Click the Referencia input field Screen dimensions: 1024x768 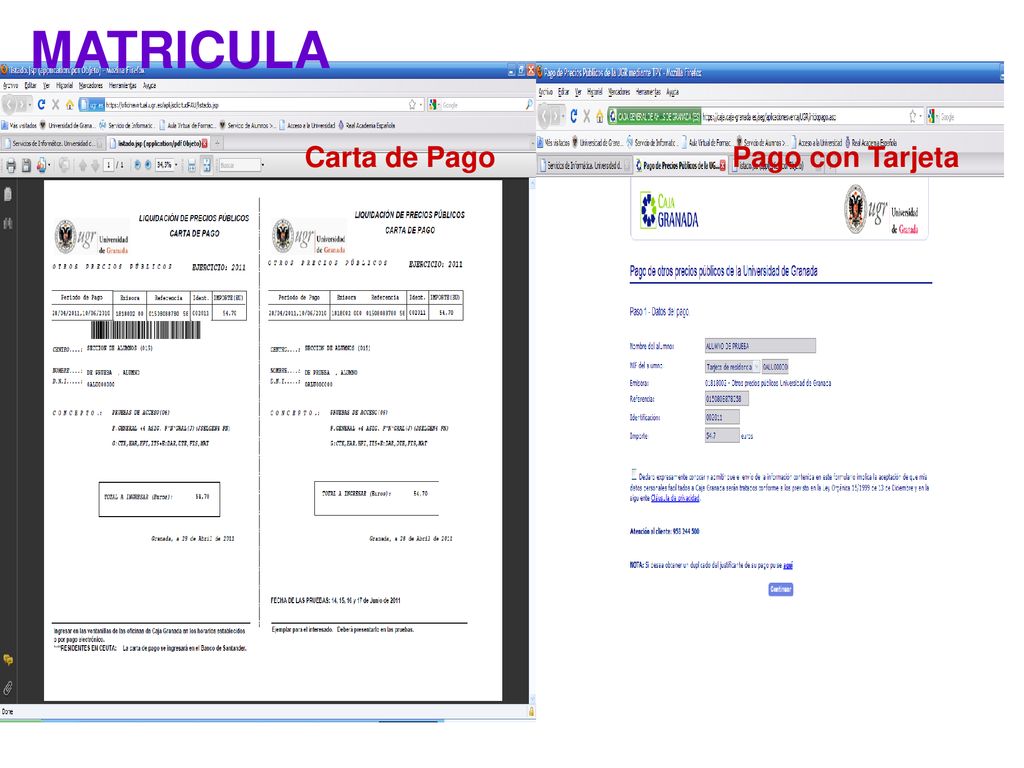(x=727, y=399)
